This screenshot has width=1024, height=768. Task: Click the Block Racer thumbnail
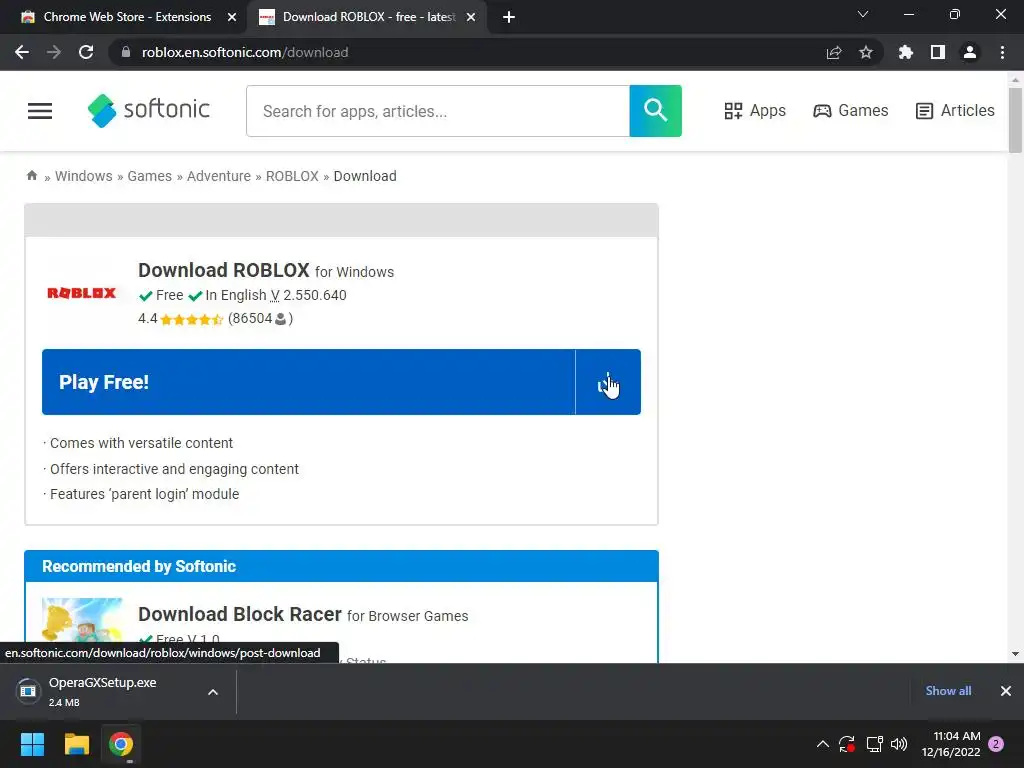pyautogui.click(x=82, y=622)
